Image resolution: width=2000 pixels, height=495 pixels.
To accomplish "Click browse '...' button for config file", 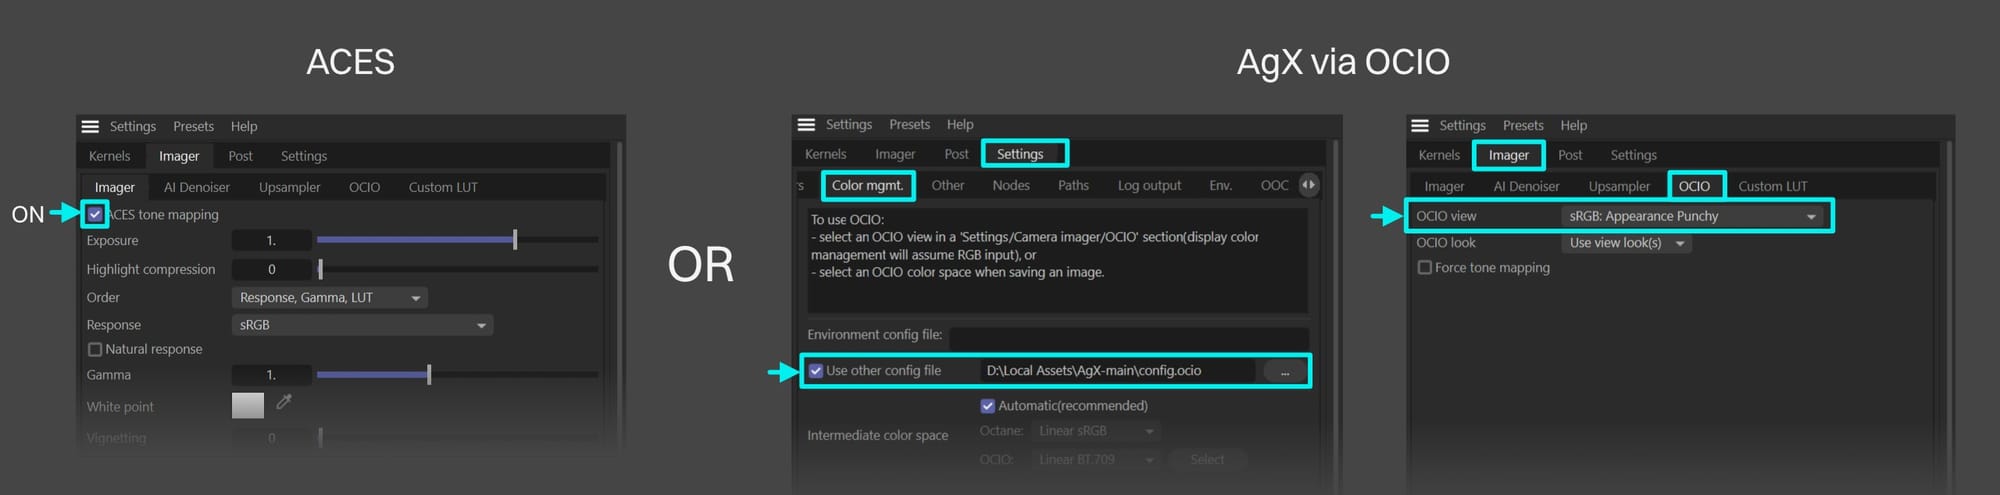I will (x=1285, y=371).
